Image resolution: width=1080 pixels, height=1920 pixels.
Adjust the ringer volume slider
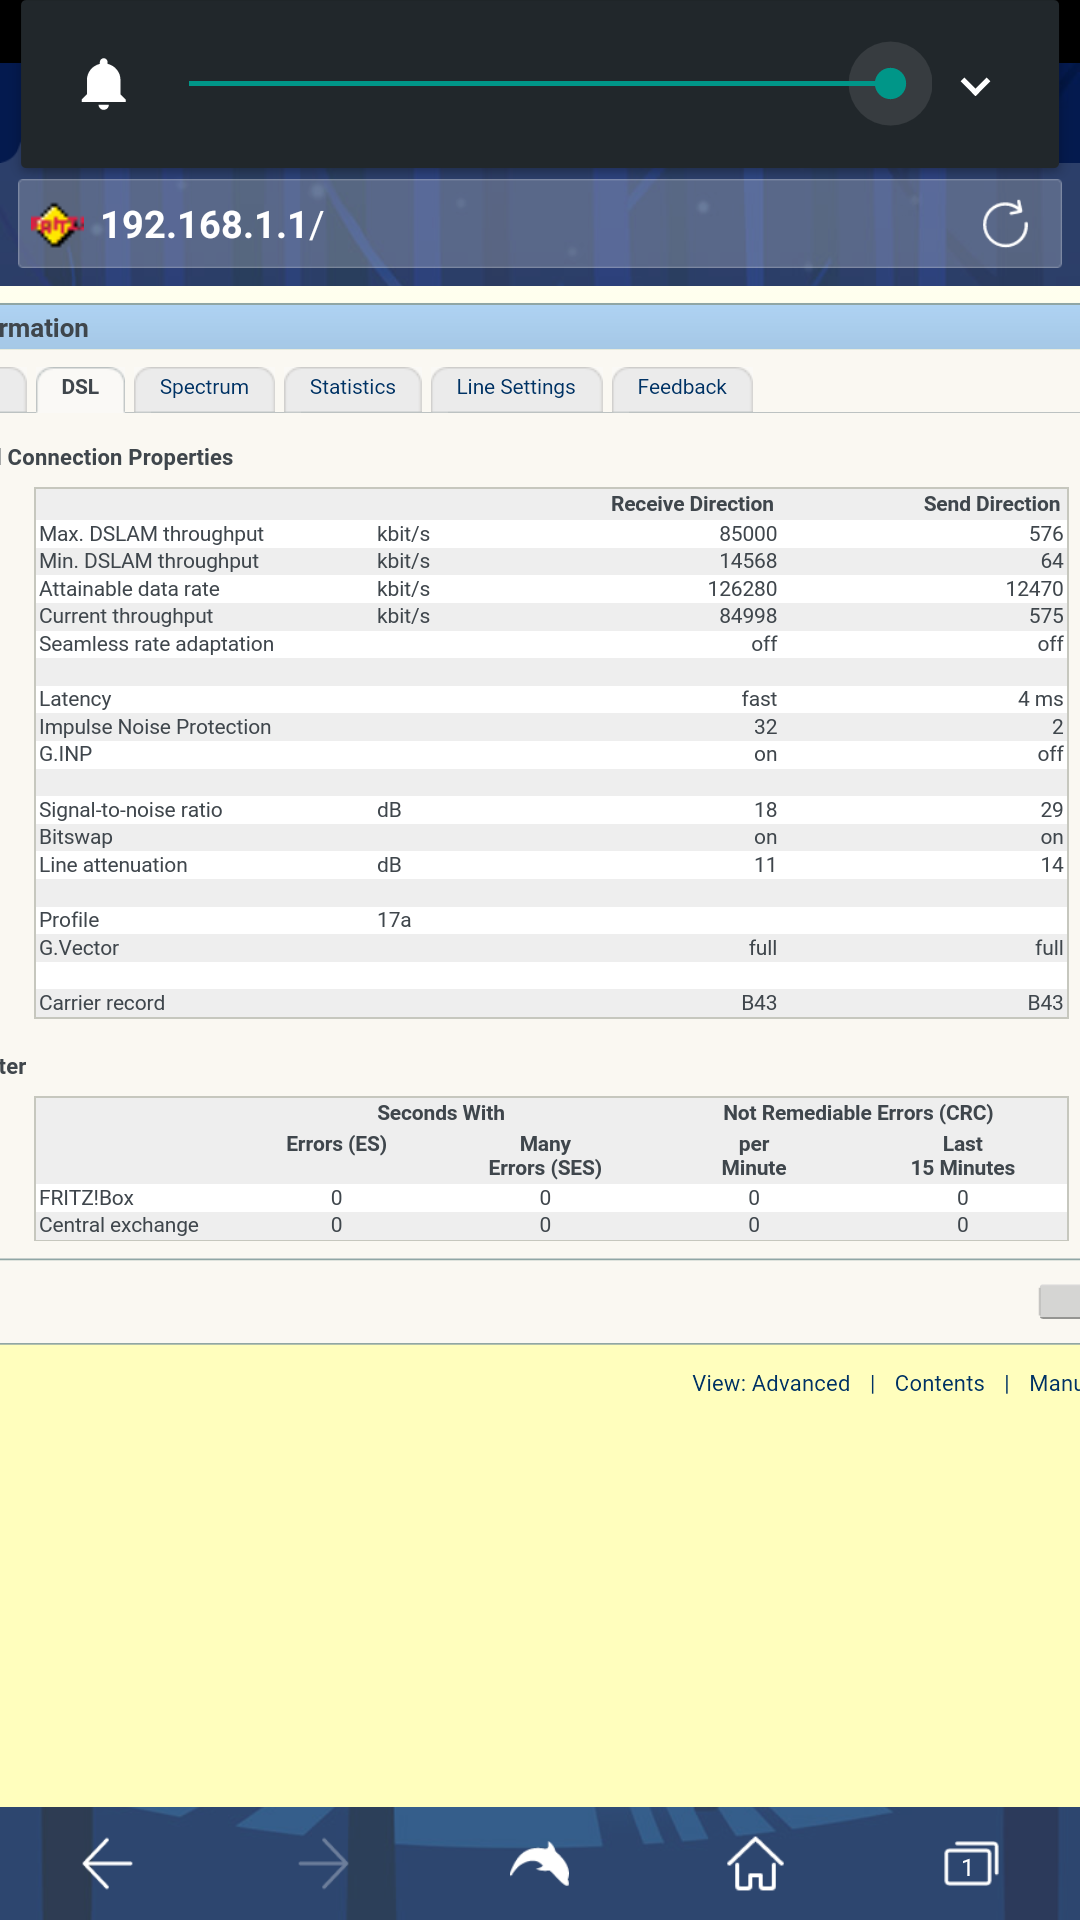point(889,84)
